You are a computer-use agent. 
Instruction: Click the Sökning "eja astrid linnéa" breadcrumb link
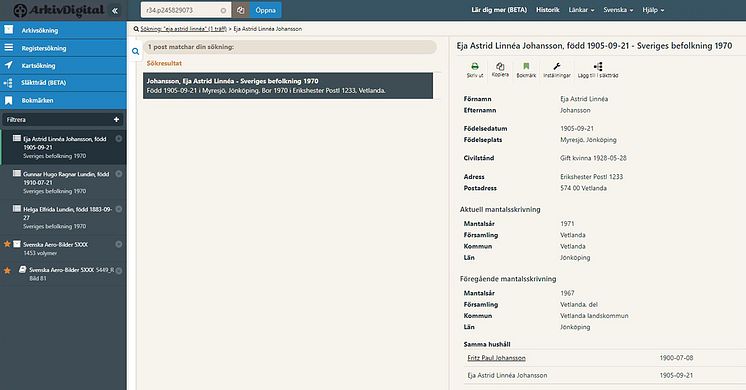[x=183, y=29]
